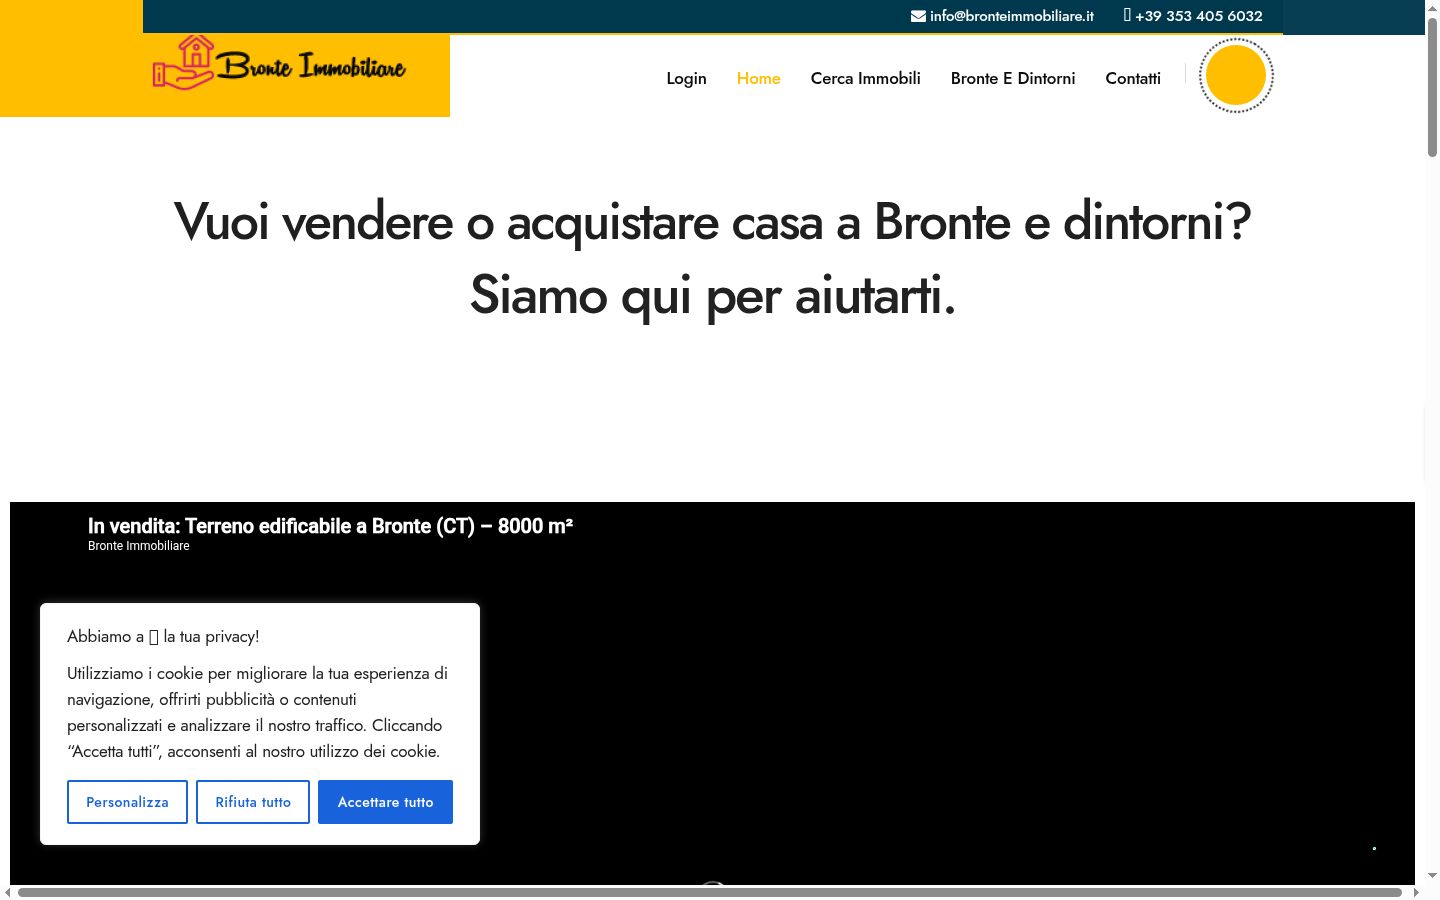Screen dimensions: 1440x900
Task: Click Rifiuta tutto button
Action: click(253, 802)
